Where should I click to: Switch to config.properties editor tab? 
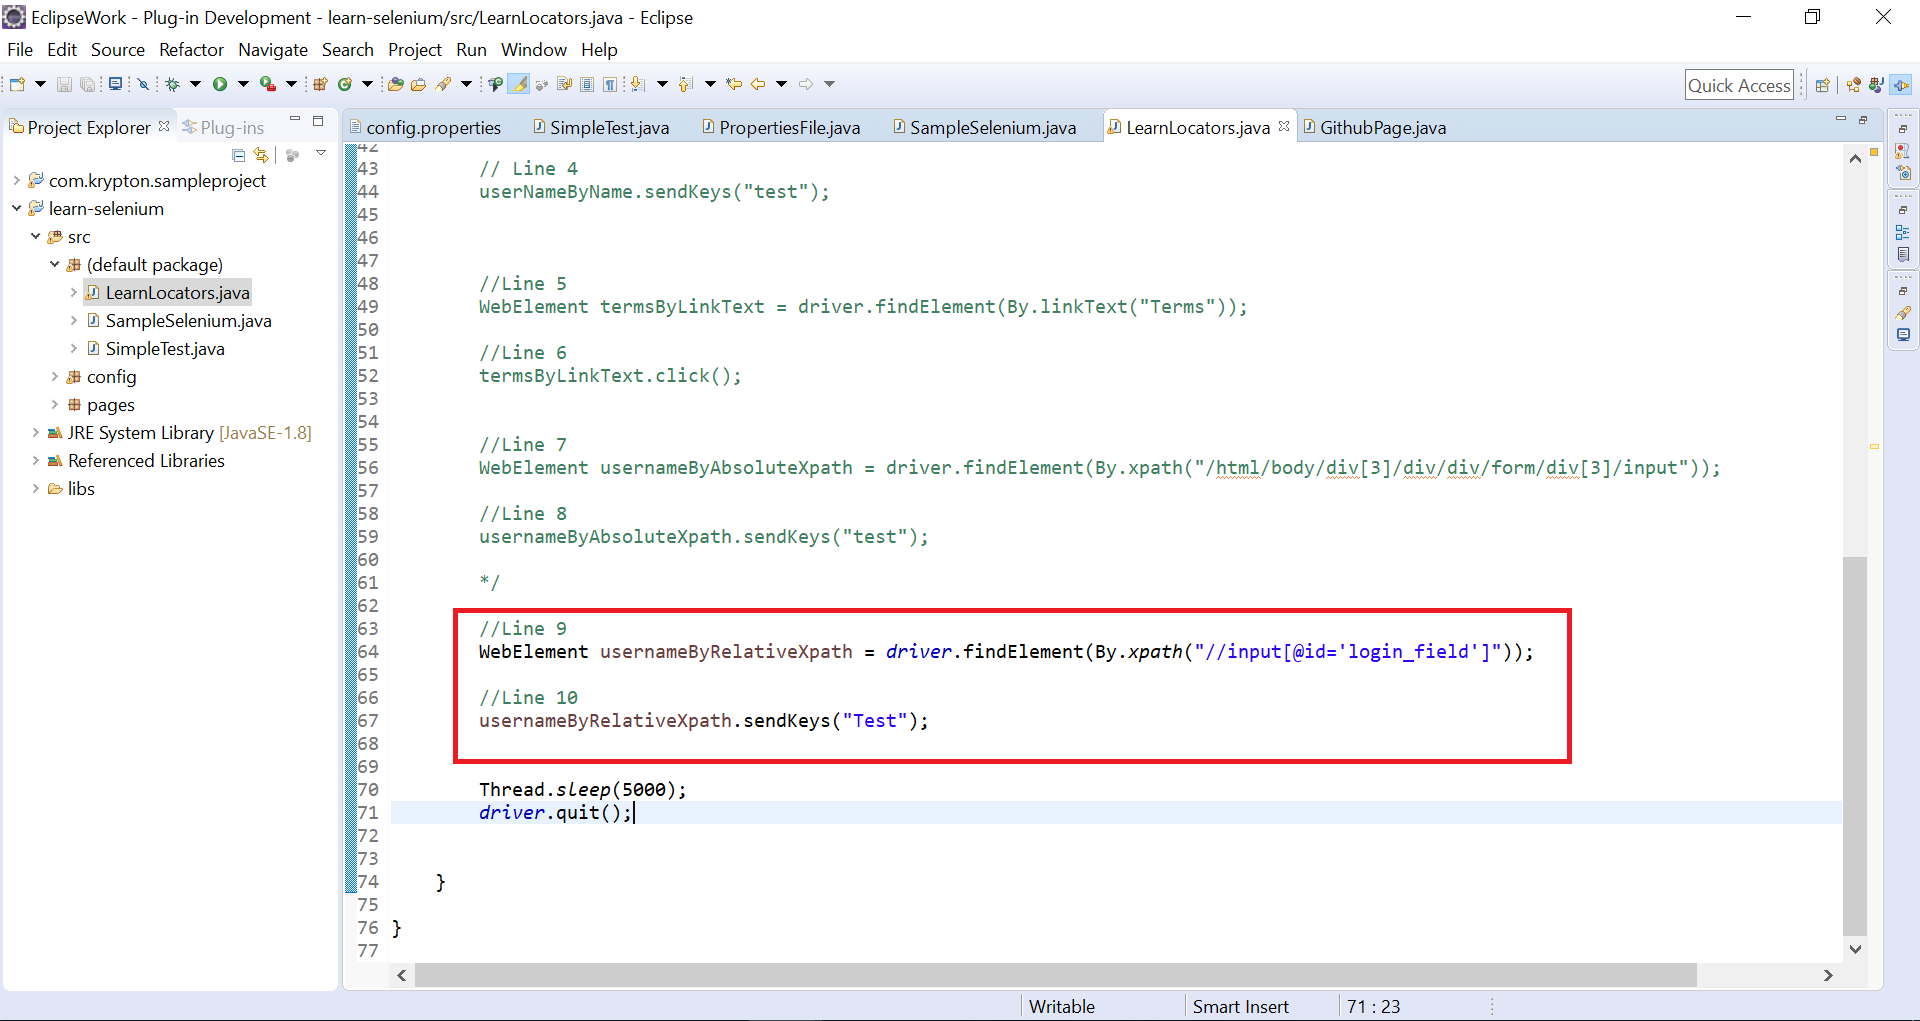pyautogui.click(x=425, y=127)
